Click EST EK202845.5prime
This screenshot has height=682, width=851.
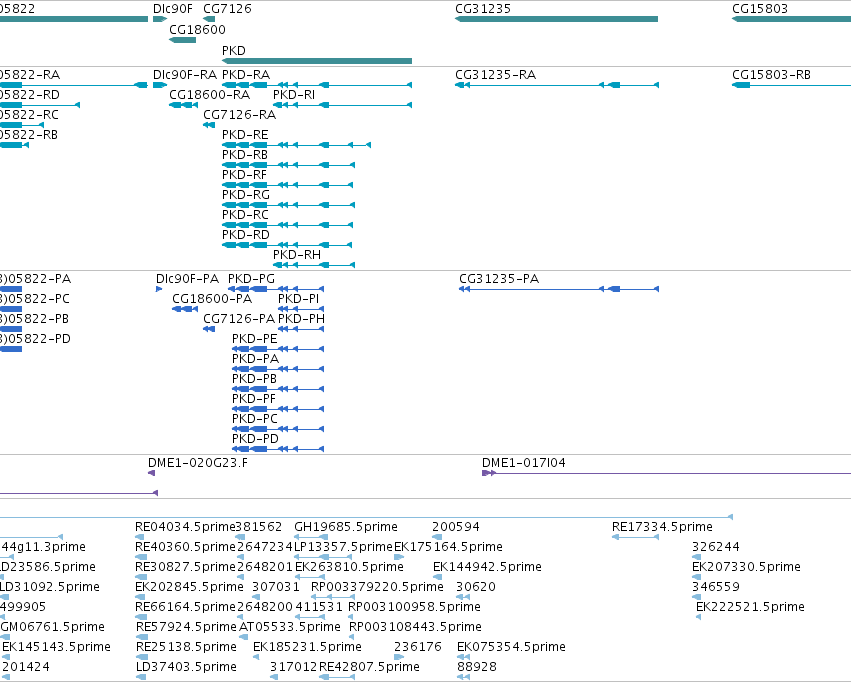(x=141, y=597)
